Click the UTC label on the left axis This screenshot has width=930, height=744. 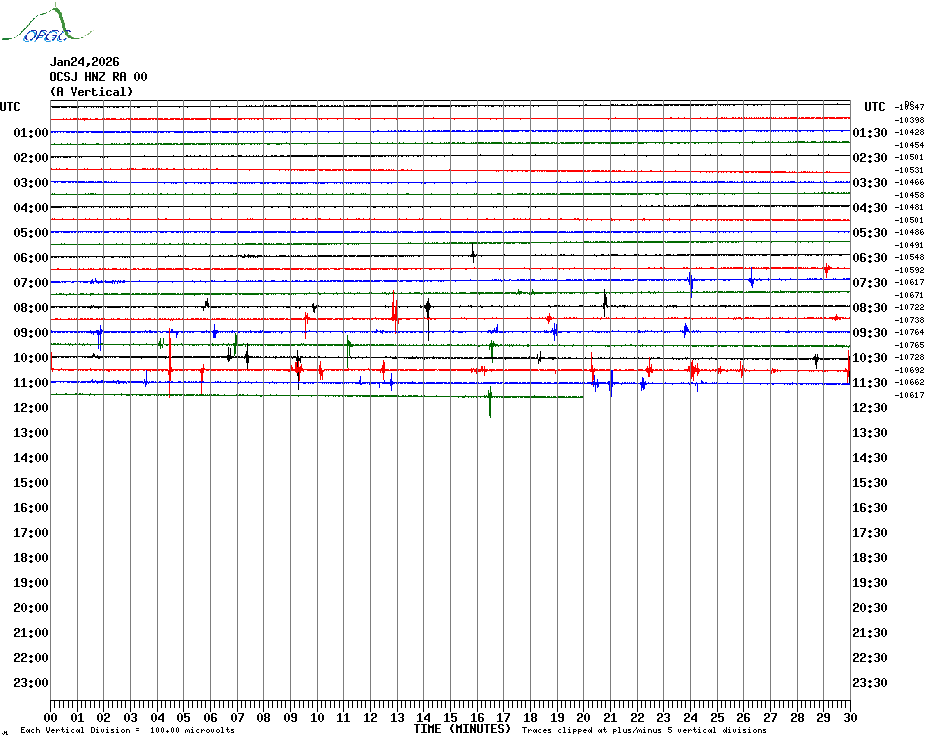[10, 107]
